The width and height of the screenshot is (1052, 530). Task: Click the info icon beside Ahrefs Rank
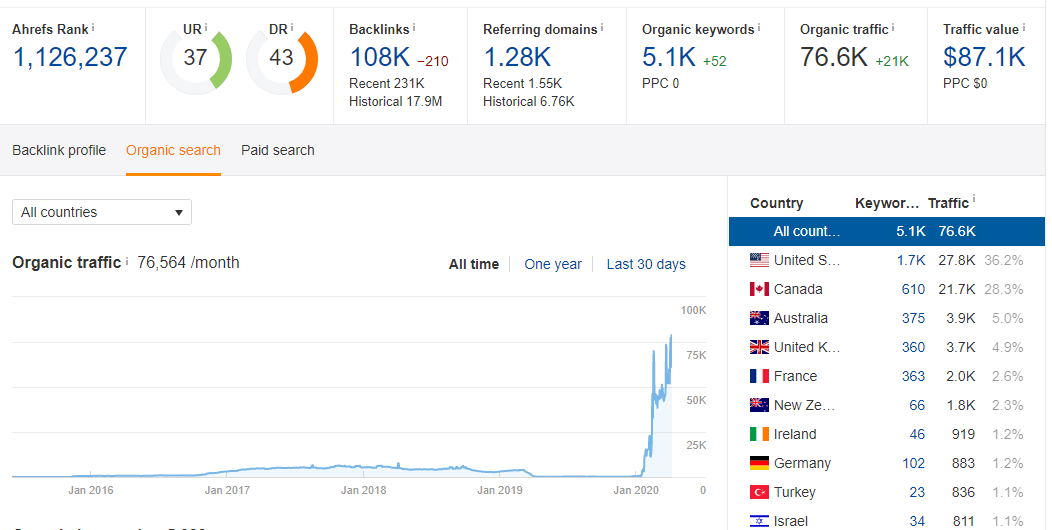(x=93, y=26)
